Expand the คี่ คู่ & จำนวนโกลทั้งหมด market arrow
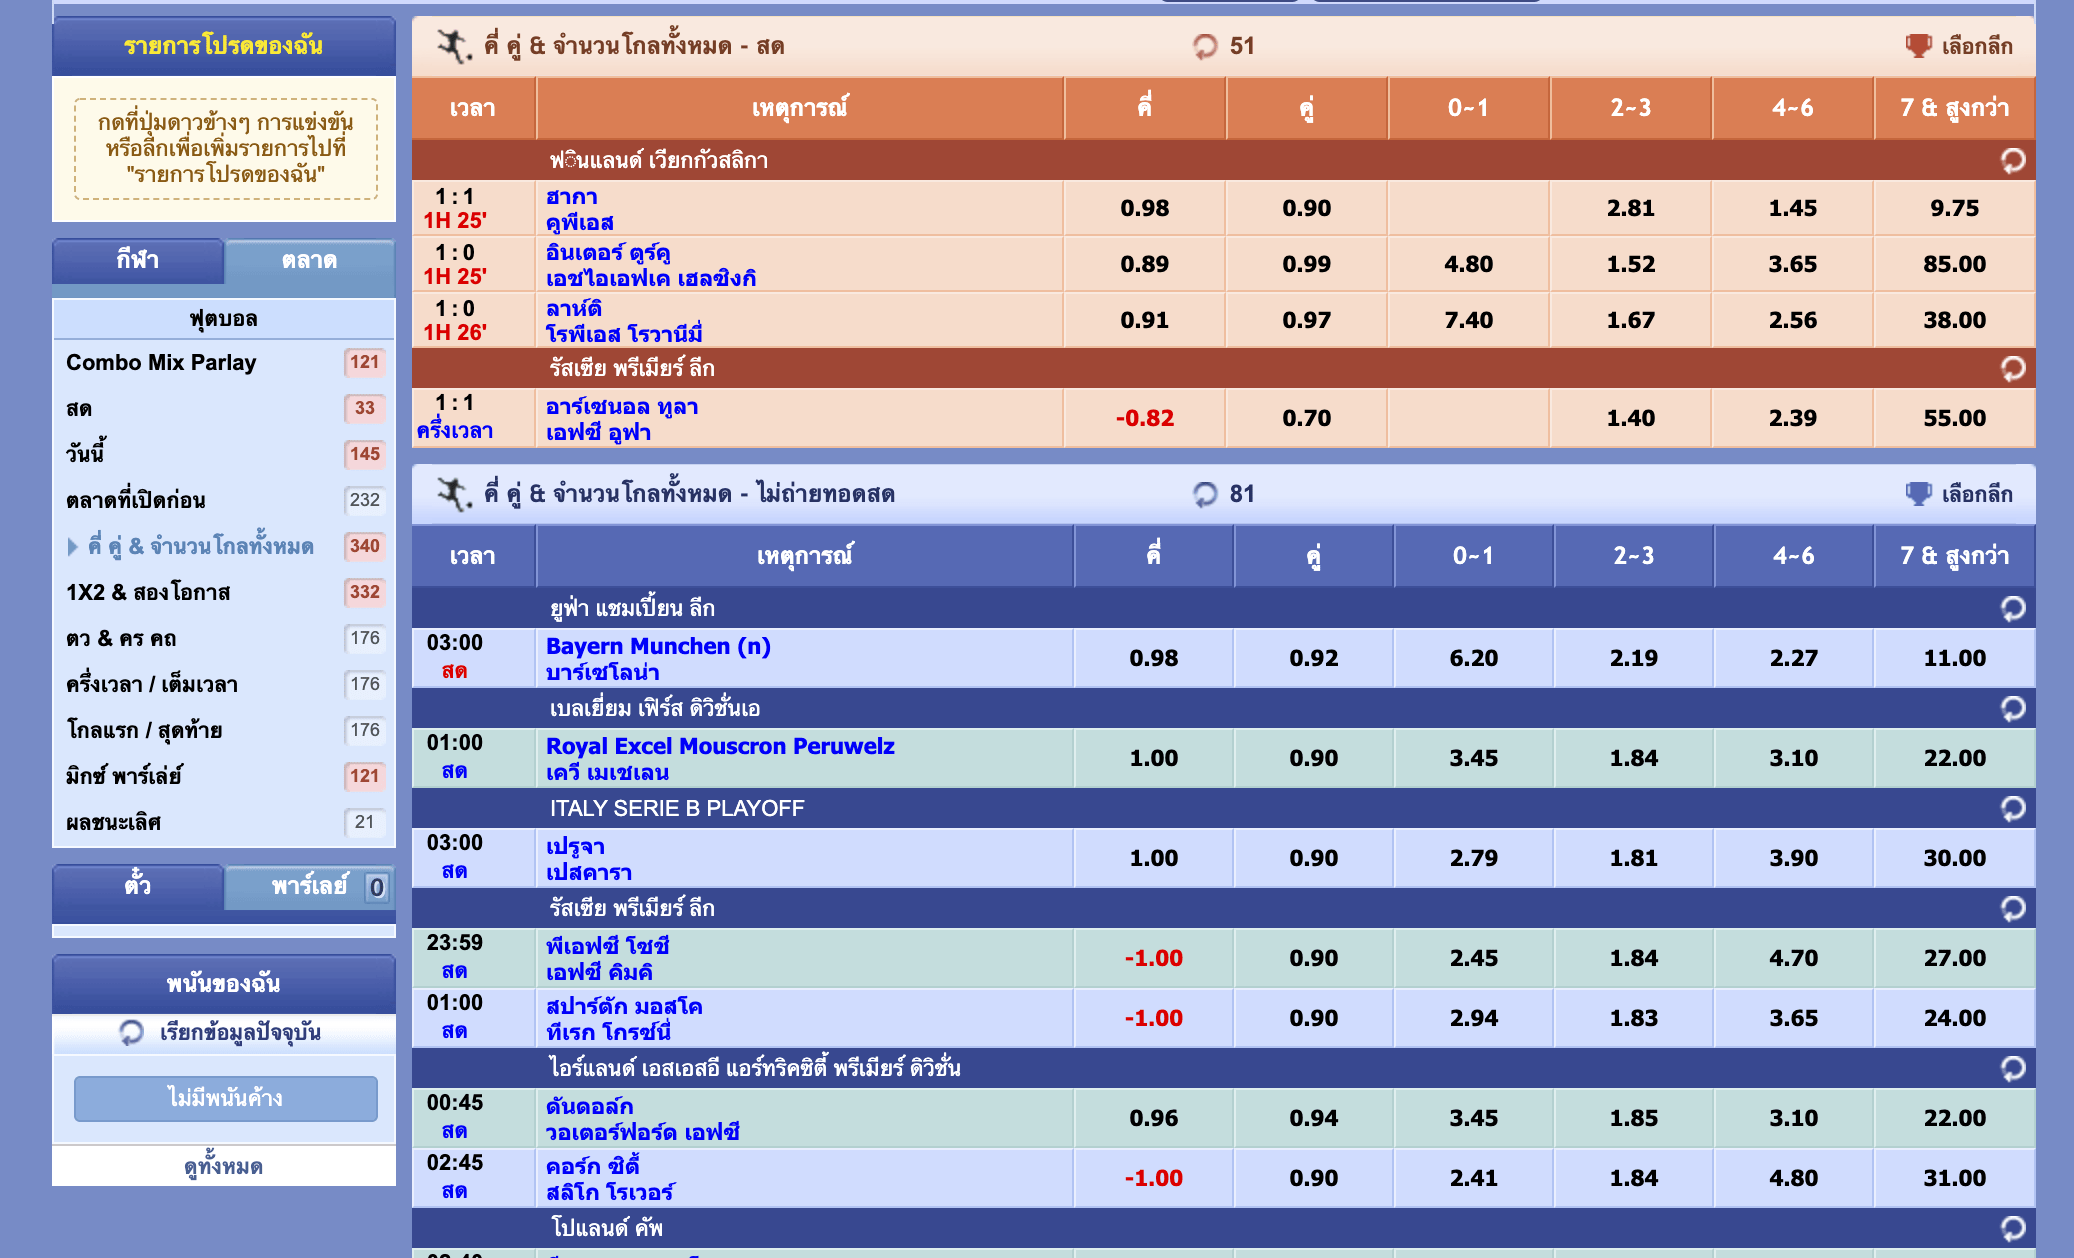Viewport: 2074px width, 1258px height. point(73,547)
